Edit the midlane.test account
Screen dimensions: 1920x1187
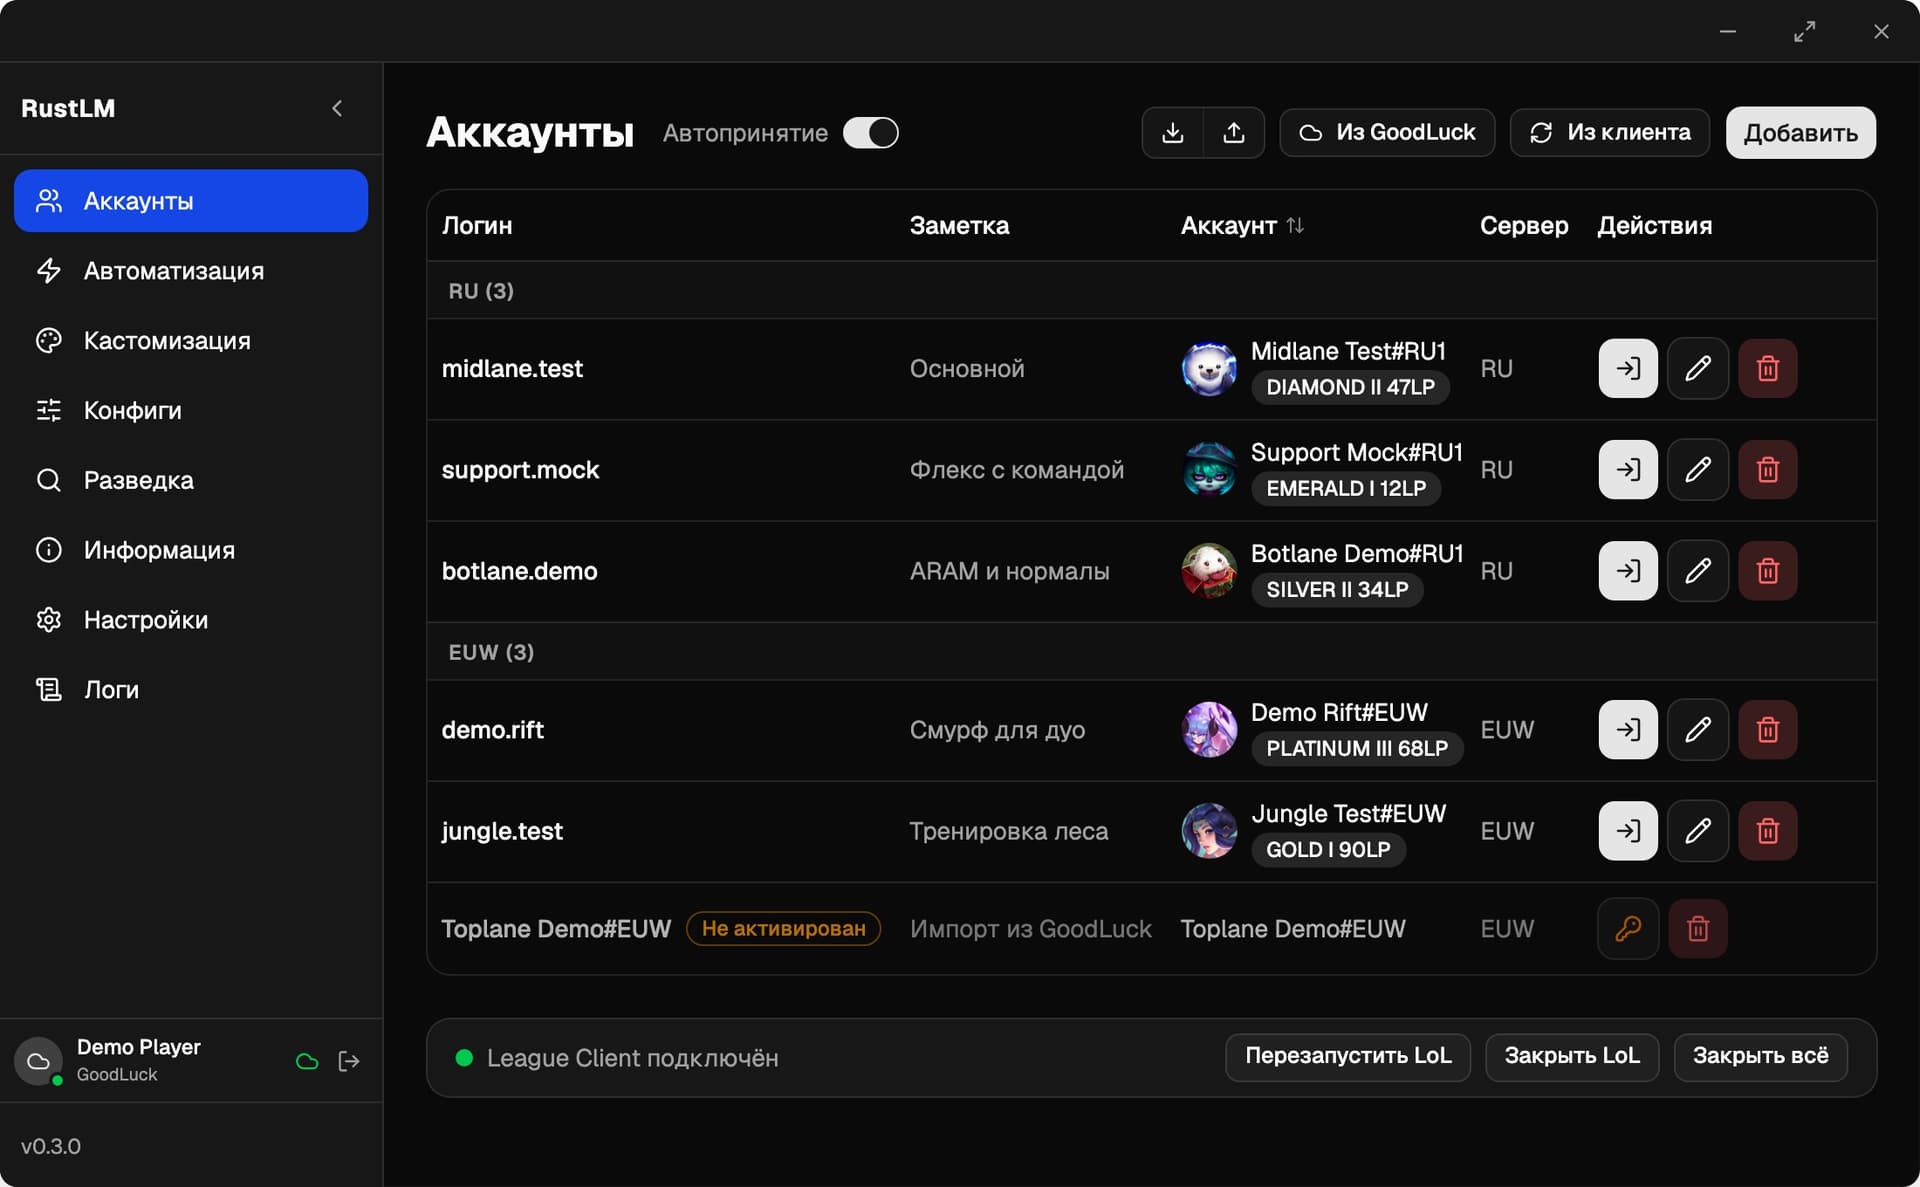click(1698, 369)
